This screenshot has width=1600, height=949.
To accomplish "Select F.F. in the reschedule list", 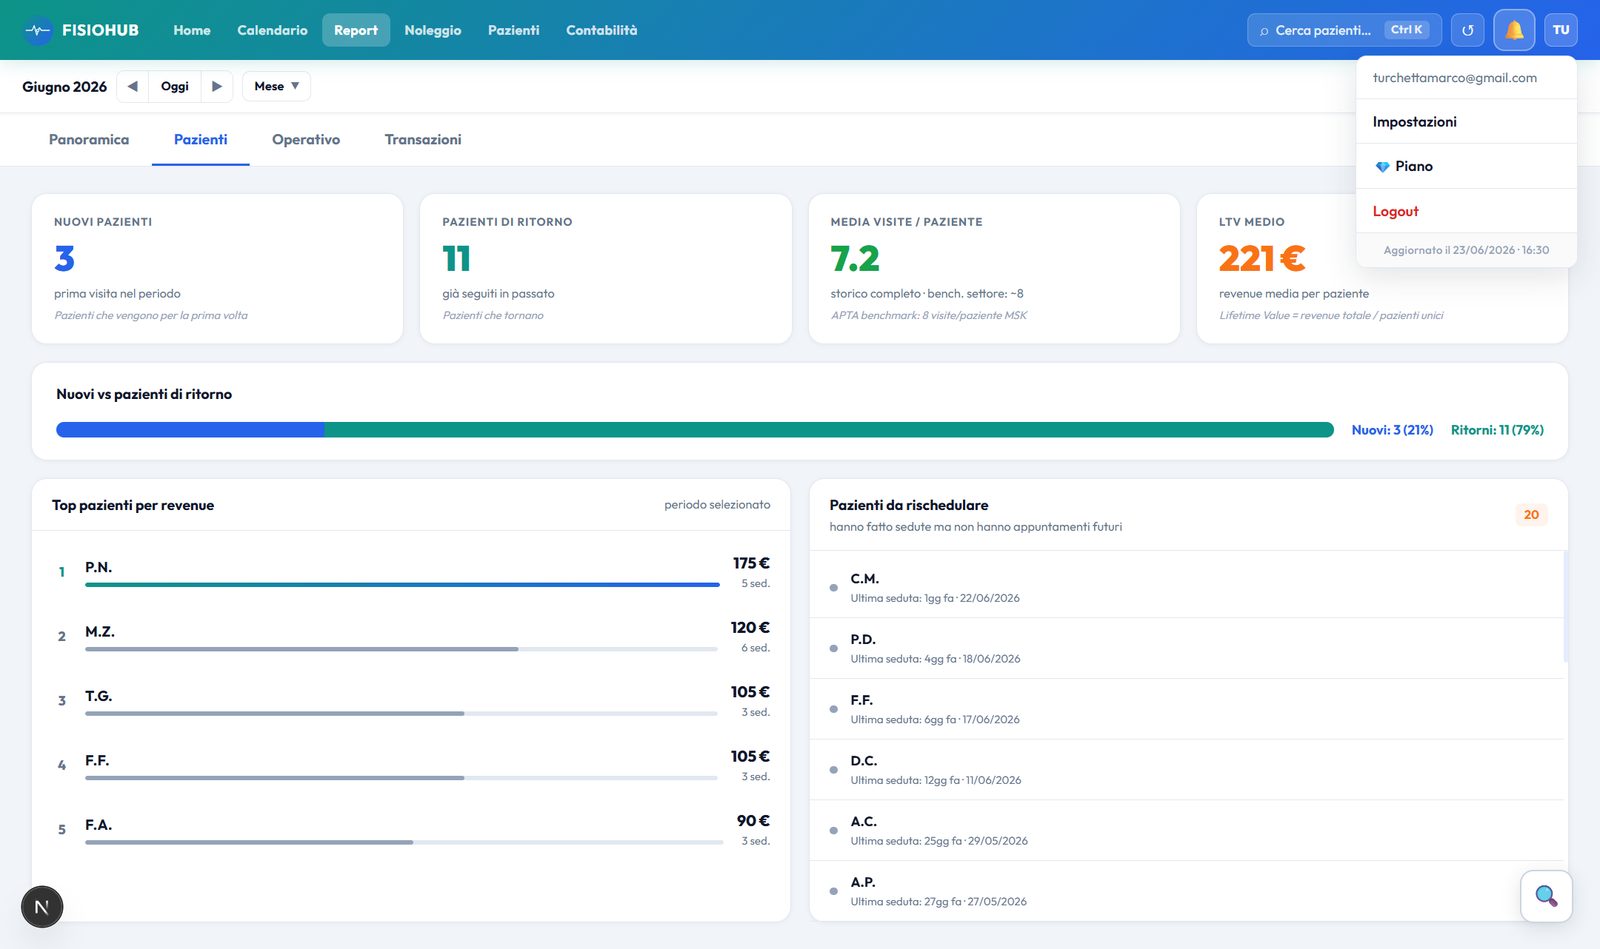I will [x=1187, y=709].
